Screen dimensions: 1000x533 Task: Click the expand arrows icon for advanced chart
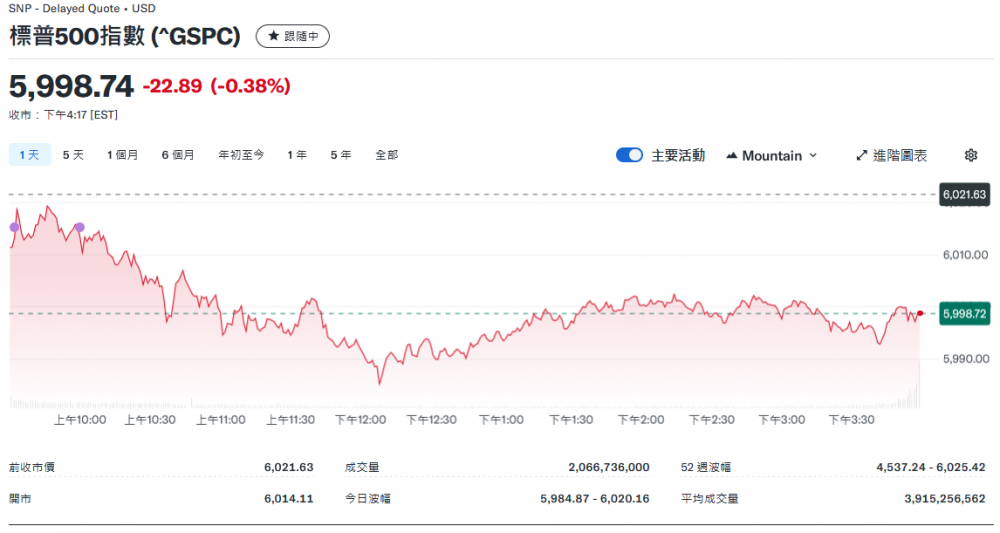862,155
